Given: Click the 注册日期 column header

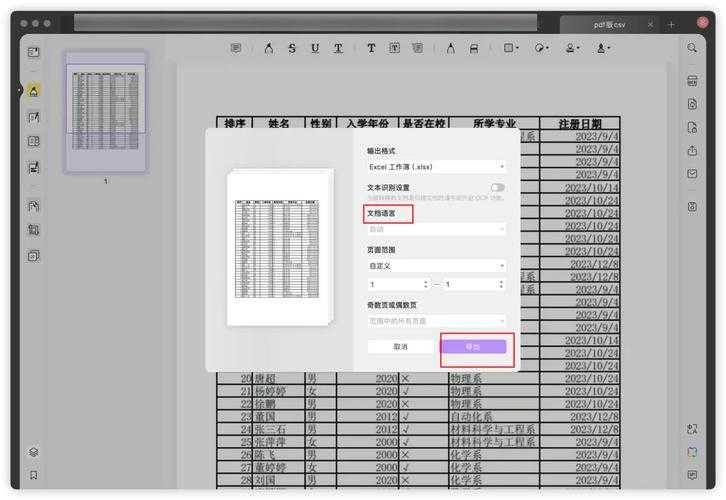Looking at the screenshot, I should click(580, 123).
